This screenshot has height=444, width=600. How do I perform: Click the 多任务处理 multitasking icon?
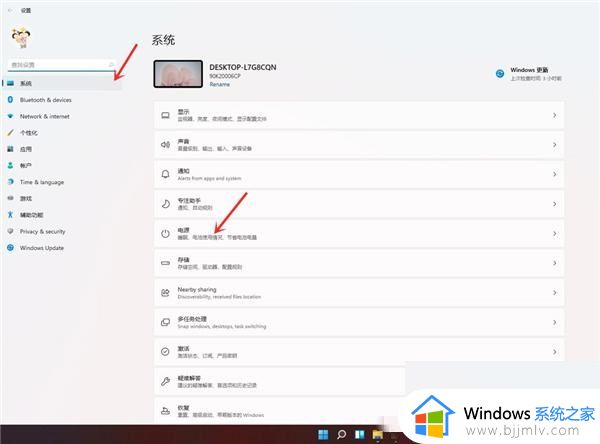coord(165,322)
